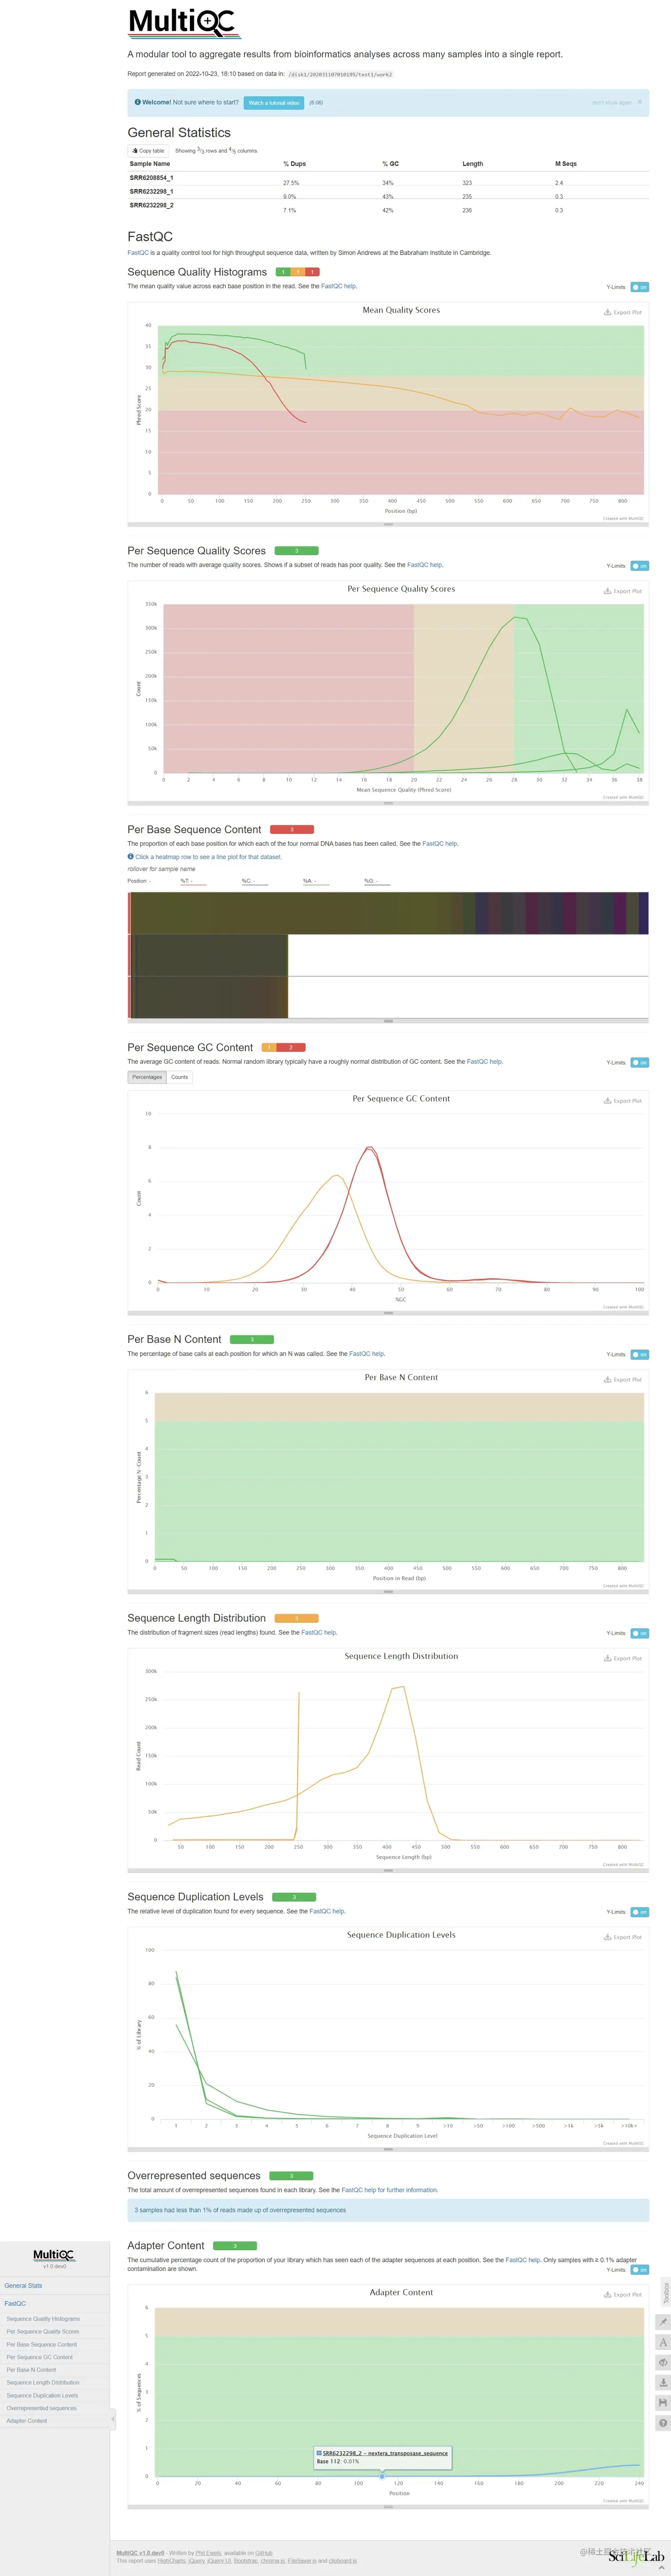The image size is (671, 2576).
Task: Toggle Y-Limits for Sequence Duplication Levels
Action: click(640, 1912)
